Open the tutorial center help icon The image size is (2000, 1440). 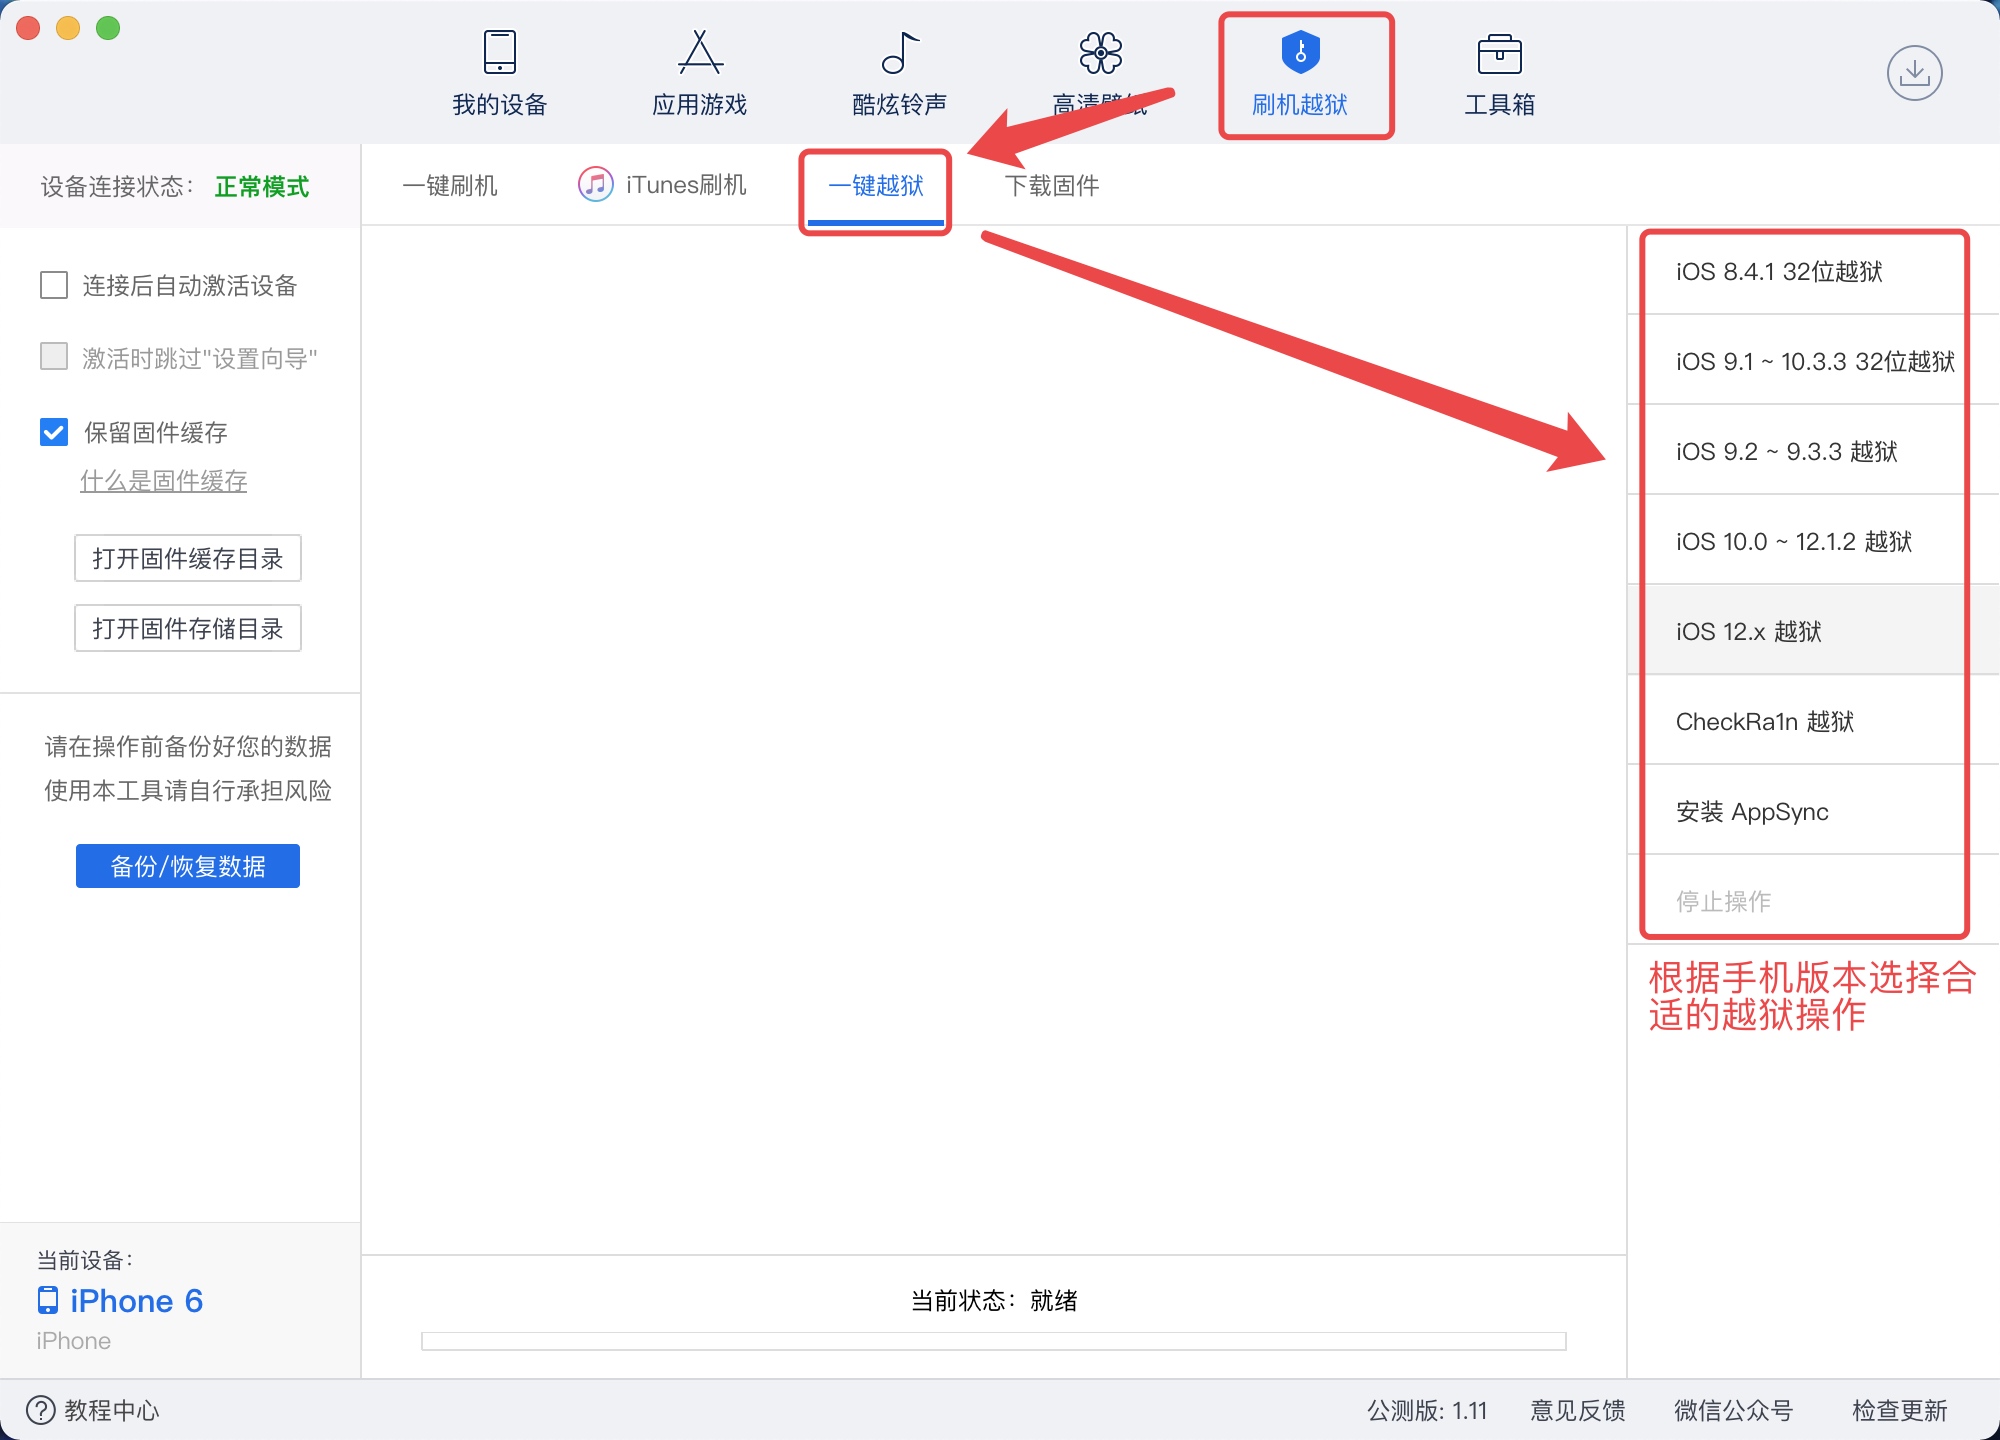pyautogui.click(x=41, y=1410)
